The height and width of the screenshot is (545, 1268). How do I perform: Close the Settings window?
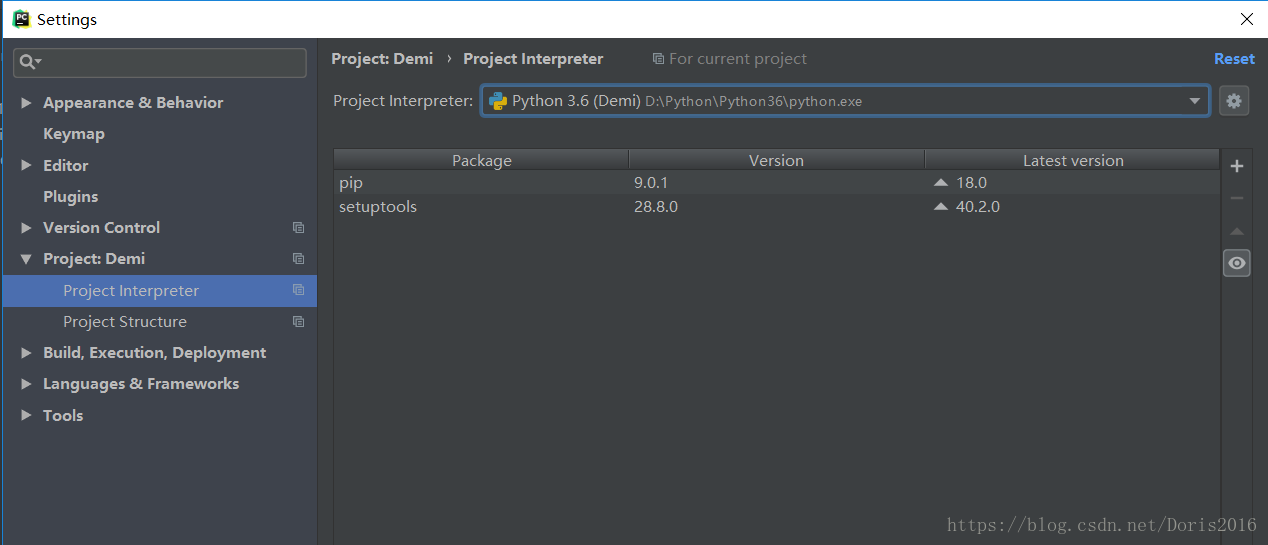click(1246, 19)
